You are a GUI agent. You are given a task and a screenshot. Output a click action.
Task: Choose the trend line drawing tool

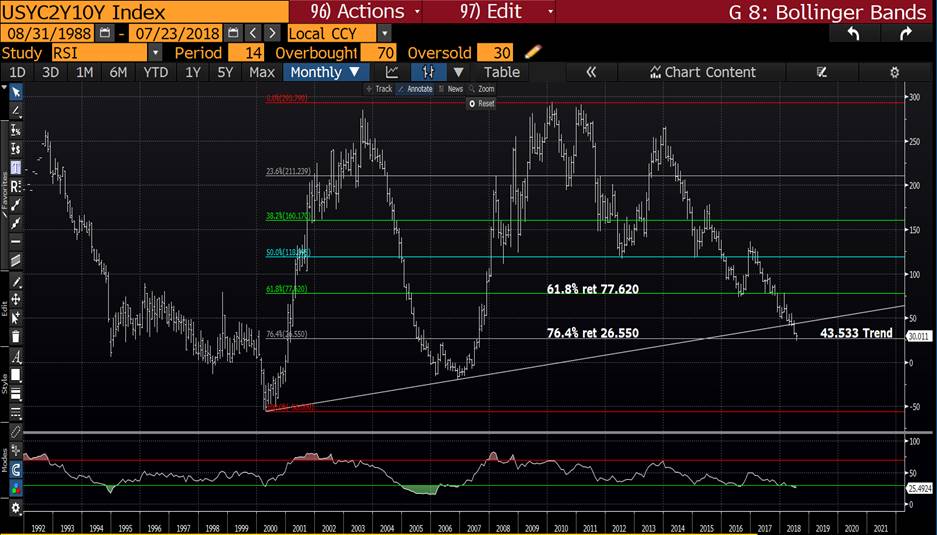click(16, 111)
